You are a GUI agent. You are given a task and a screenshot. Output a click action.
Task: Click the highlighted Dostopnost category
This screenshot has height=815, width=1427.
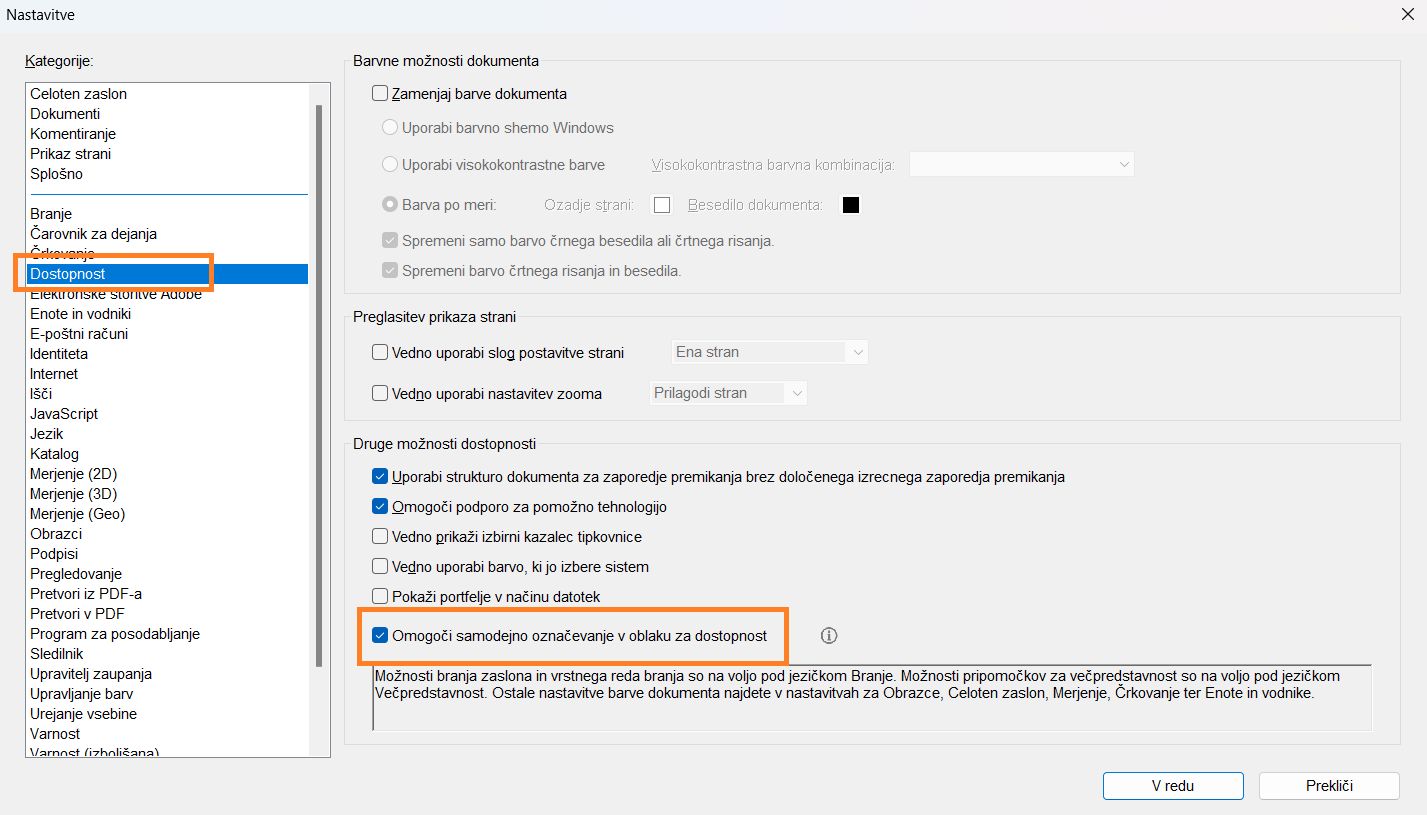point(168,274)
